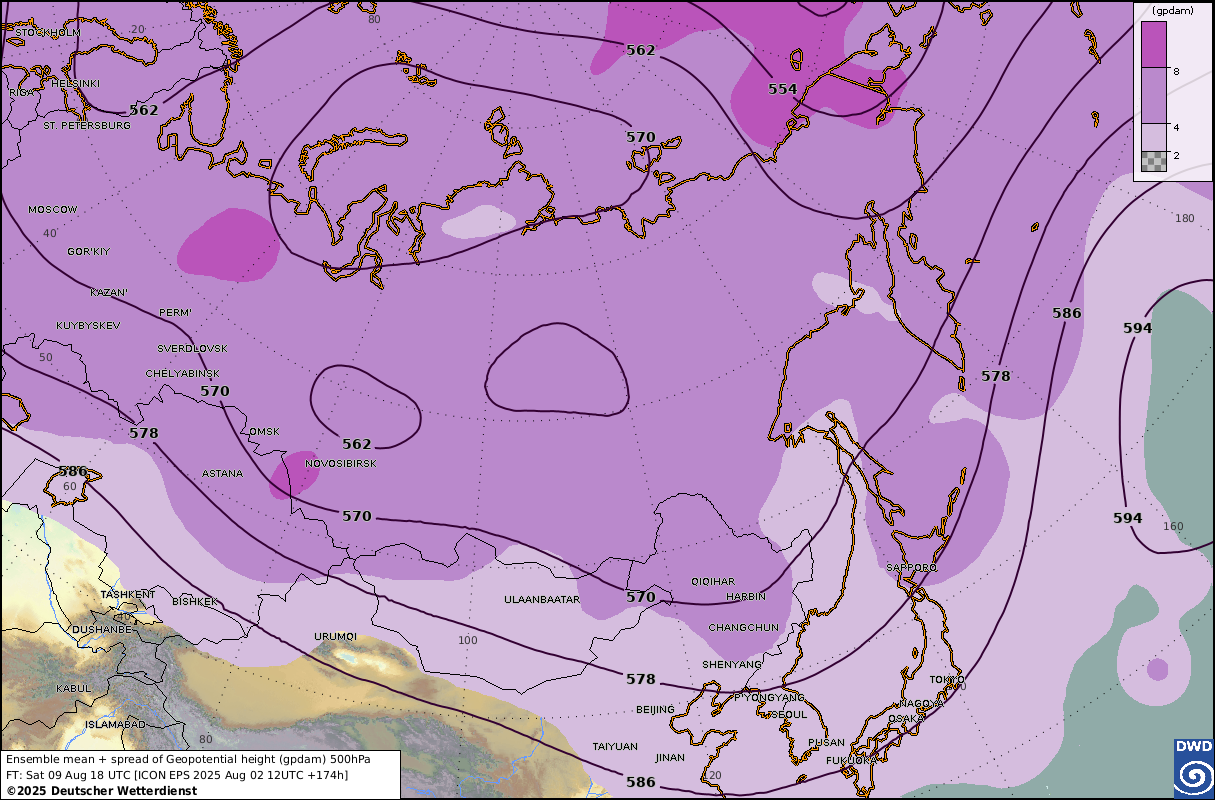Click the KUYBYSHEV city label
This screenshot has height=800, width=1215.
coord(89,326)
